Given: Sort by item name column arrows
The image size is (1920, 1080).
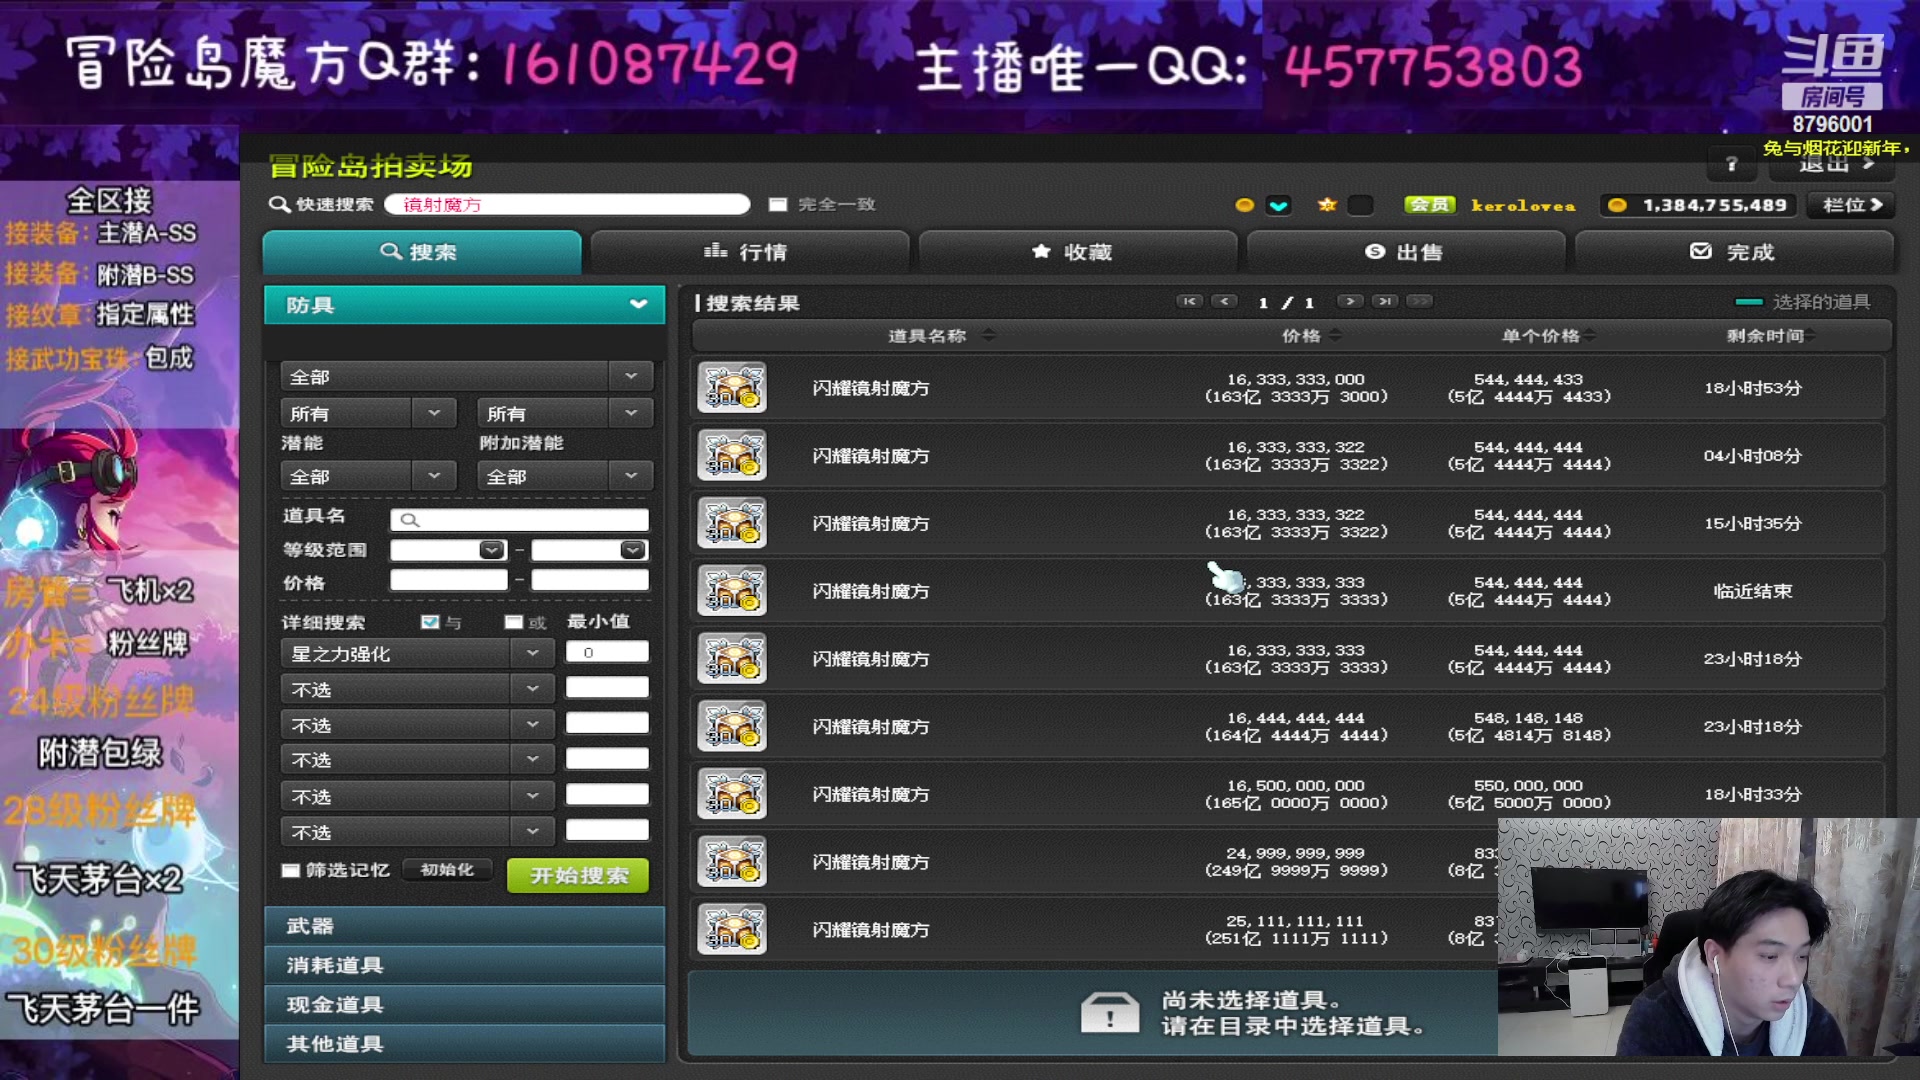Looking at the screenshot, I should (988, 335).
